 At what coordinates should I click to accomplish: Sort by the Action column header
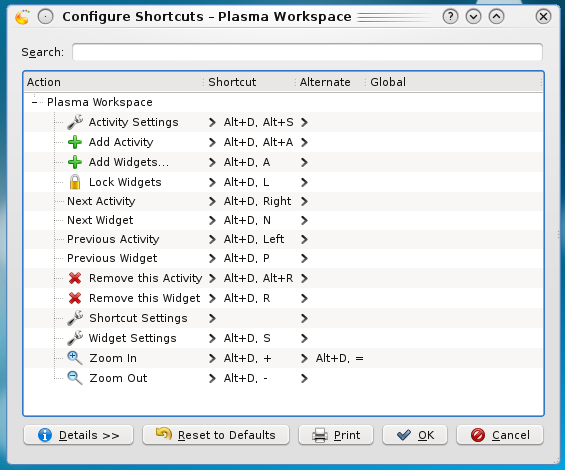[114, 82]
